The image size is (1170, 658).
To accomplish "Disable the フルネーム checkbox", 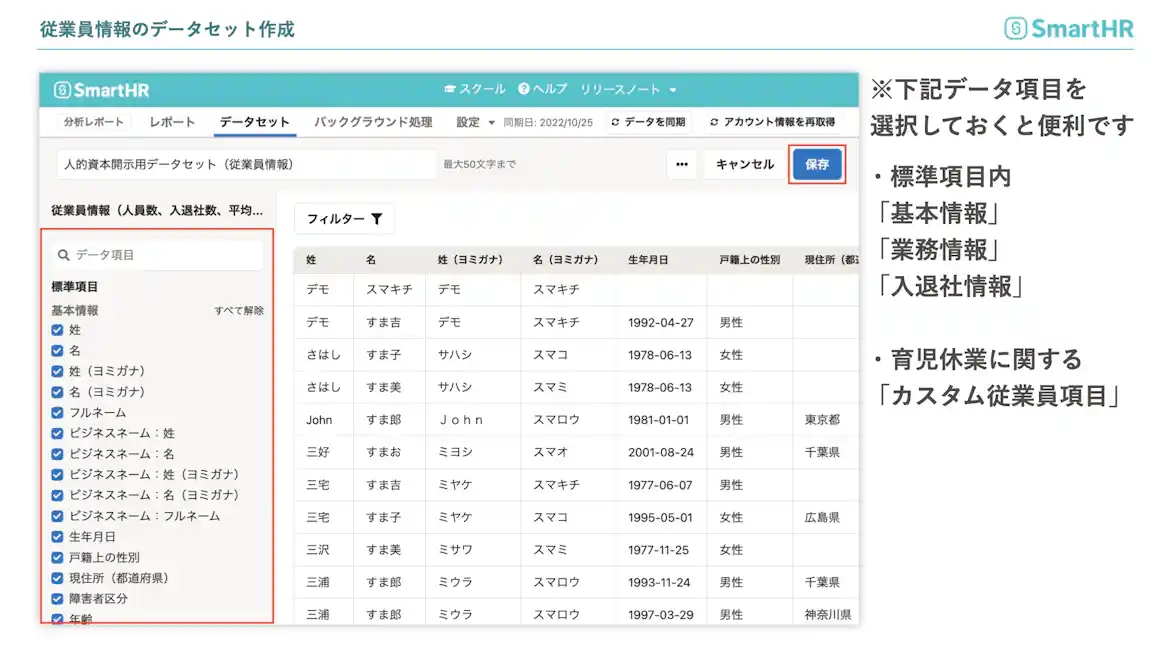I will [x=57, y=412].
